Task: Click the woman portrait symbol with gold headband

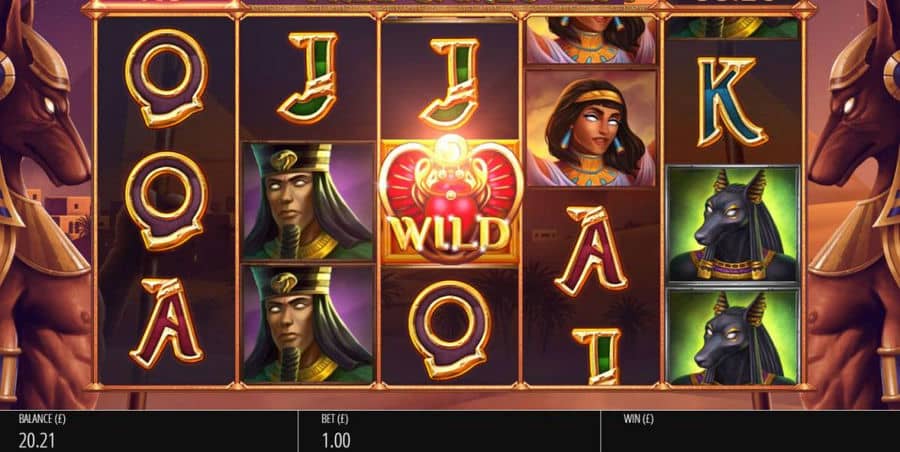Action: (x=591, y=129)
